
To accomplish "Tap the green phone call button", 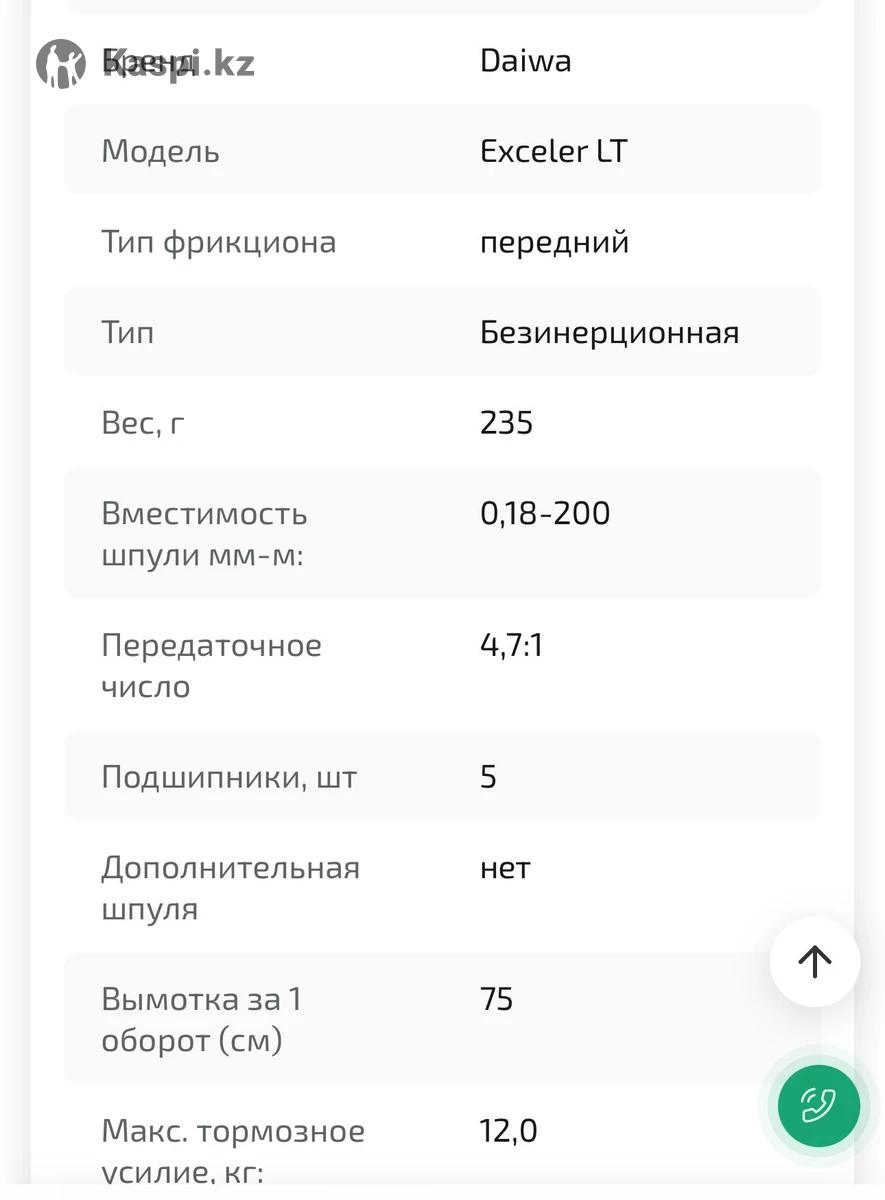I will click(818, 1106).
